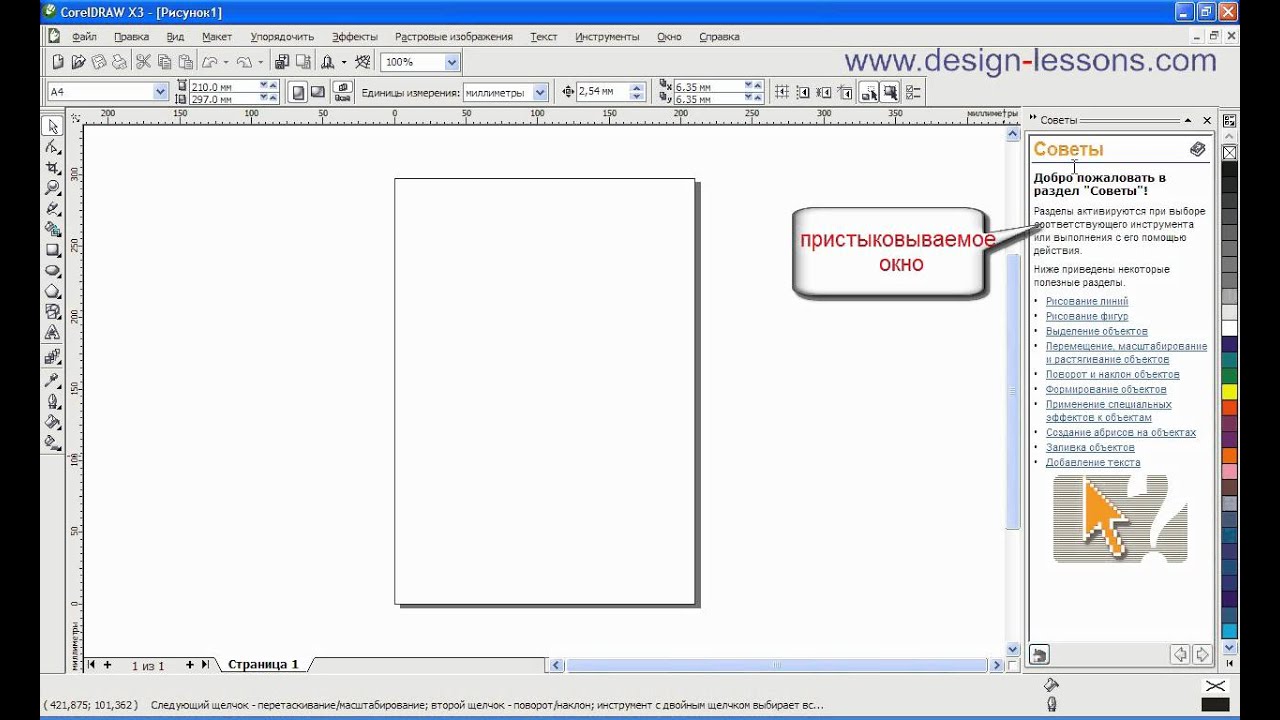This screenshot has width=1280, height=720.
Task: Toggle Dynamic guides
Action: click(x=846, y=92)
